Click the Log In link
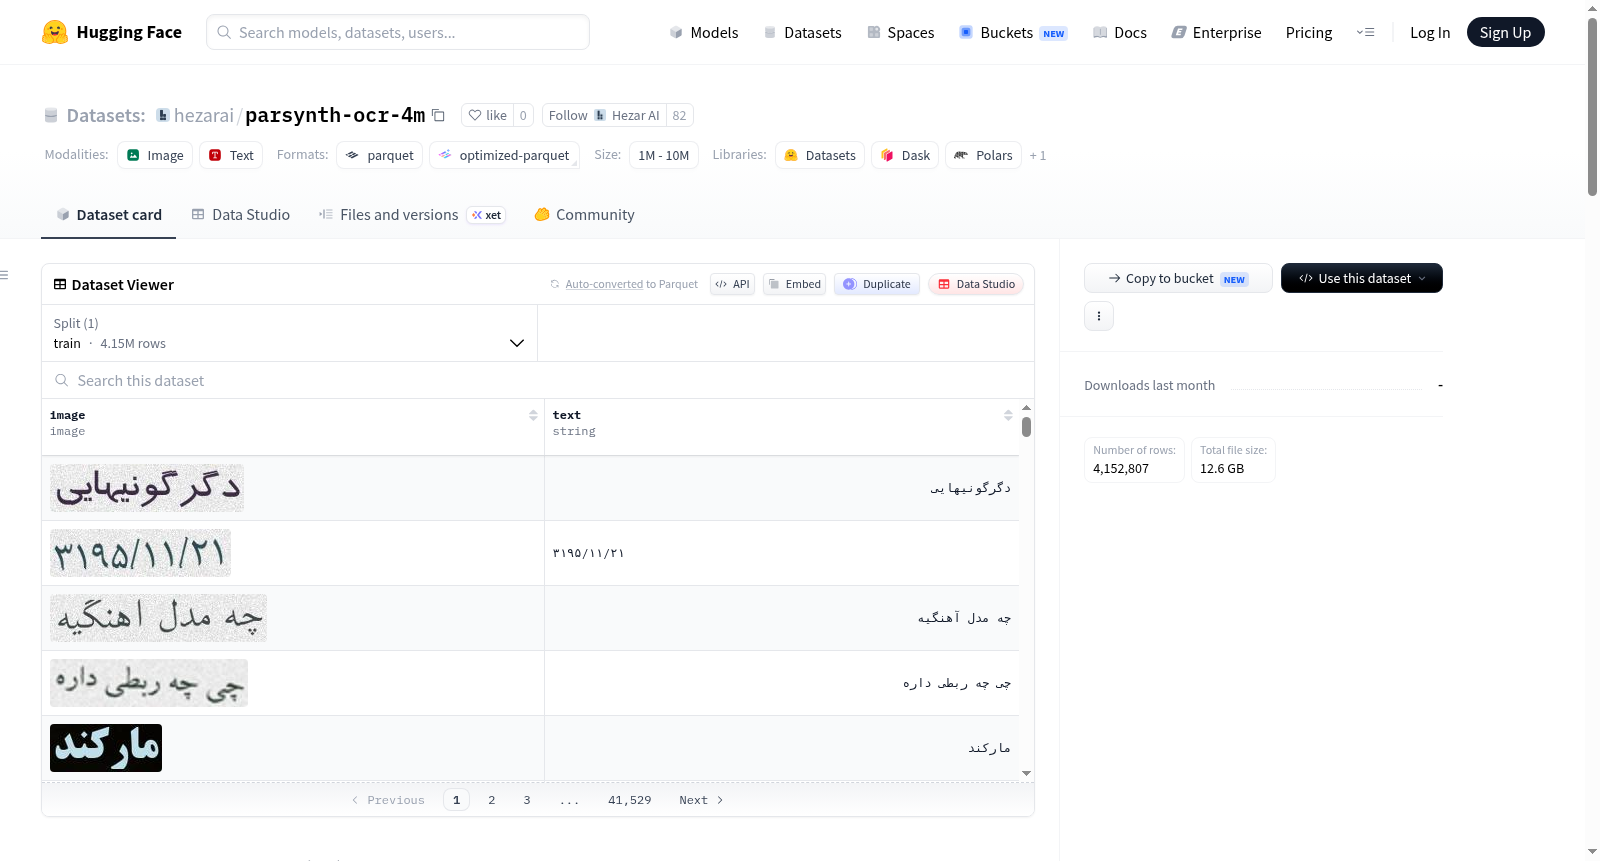This screenshot has width=1600, height=861. pyautogui.click(x=1430, y=32)
